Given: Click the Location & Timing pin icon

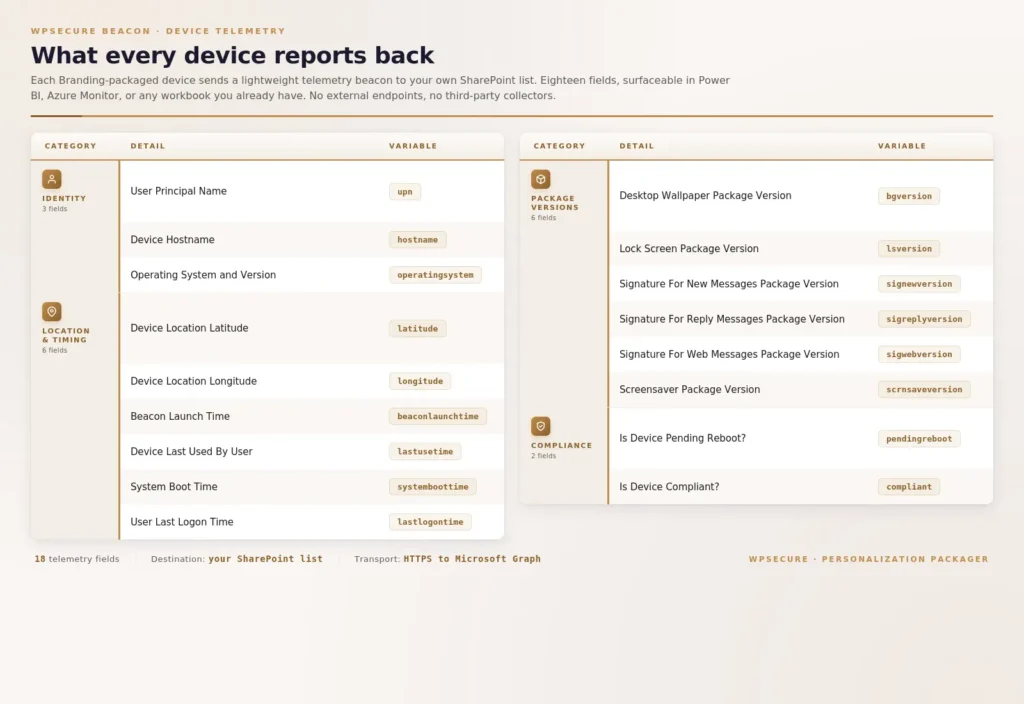Looking at the screenshot, I should 52,312.
